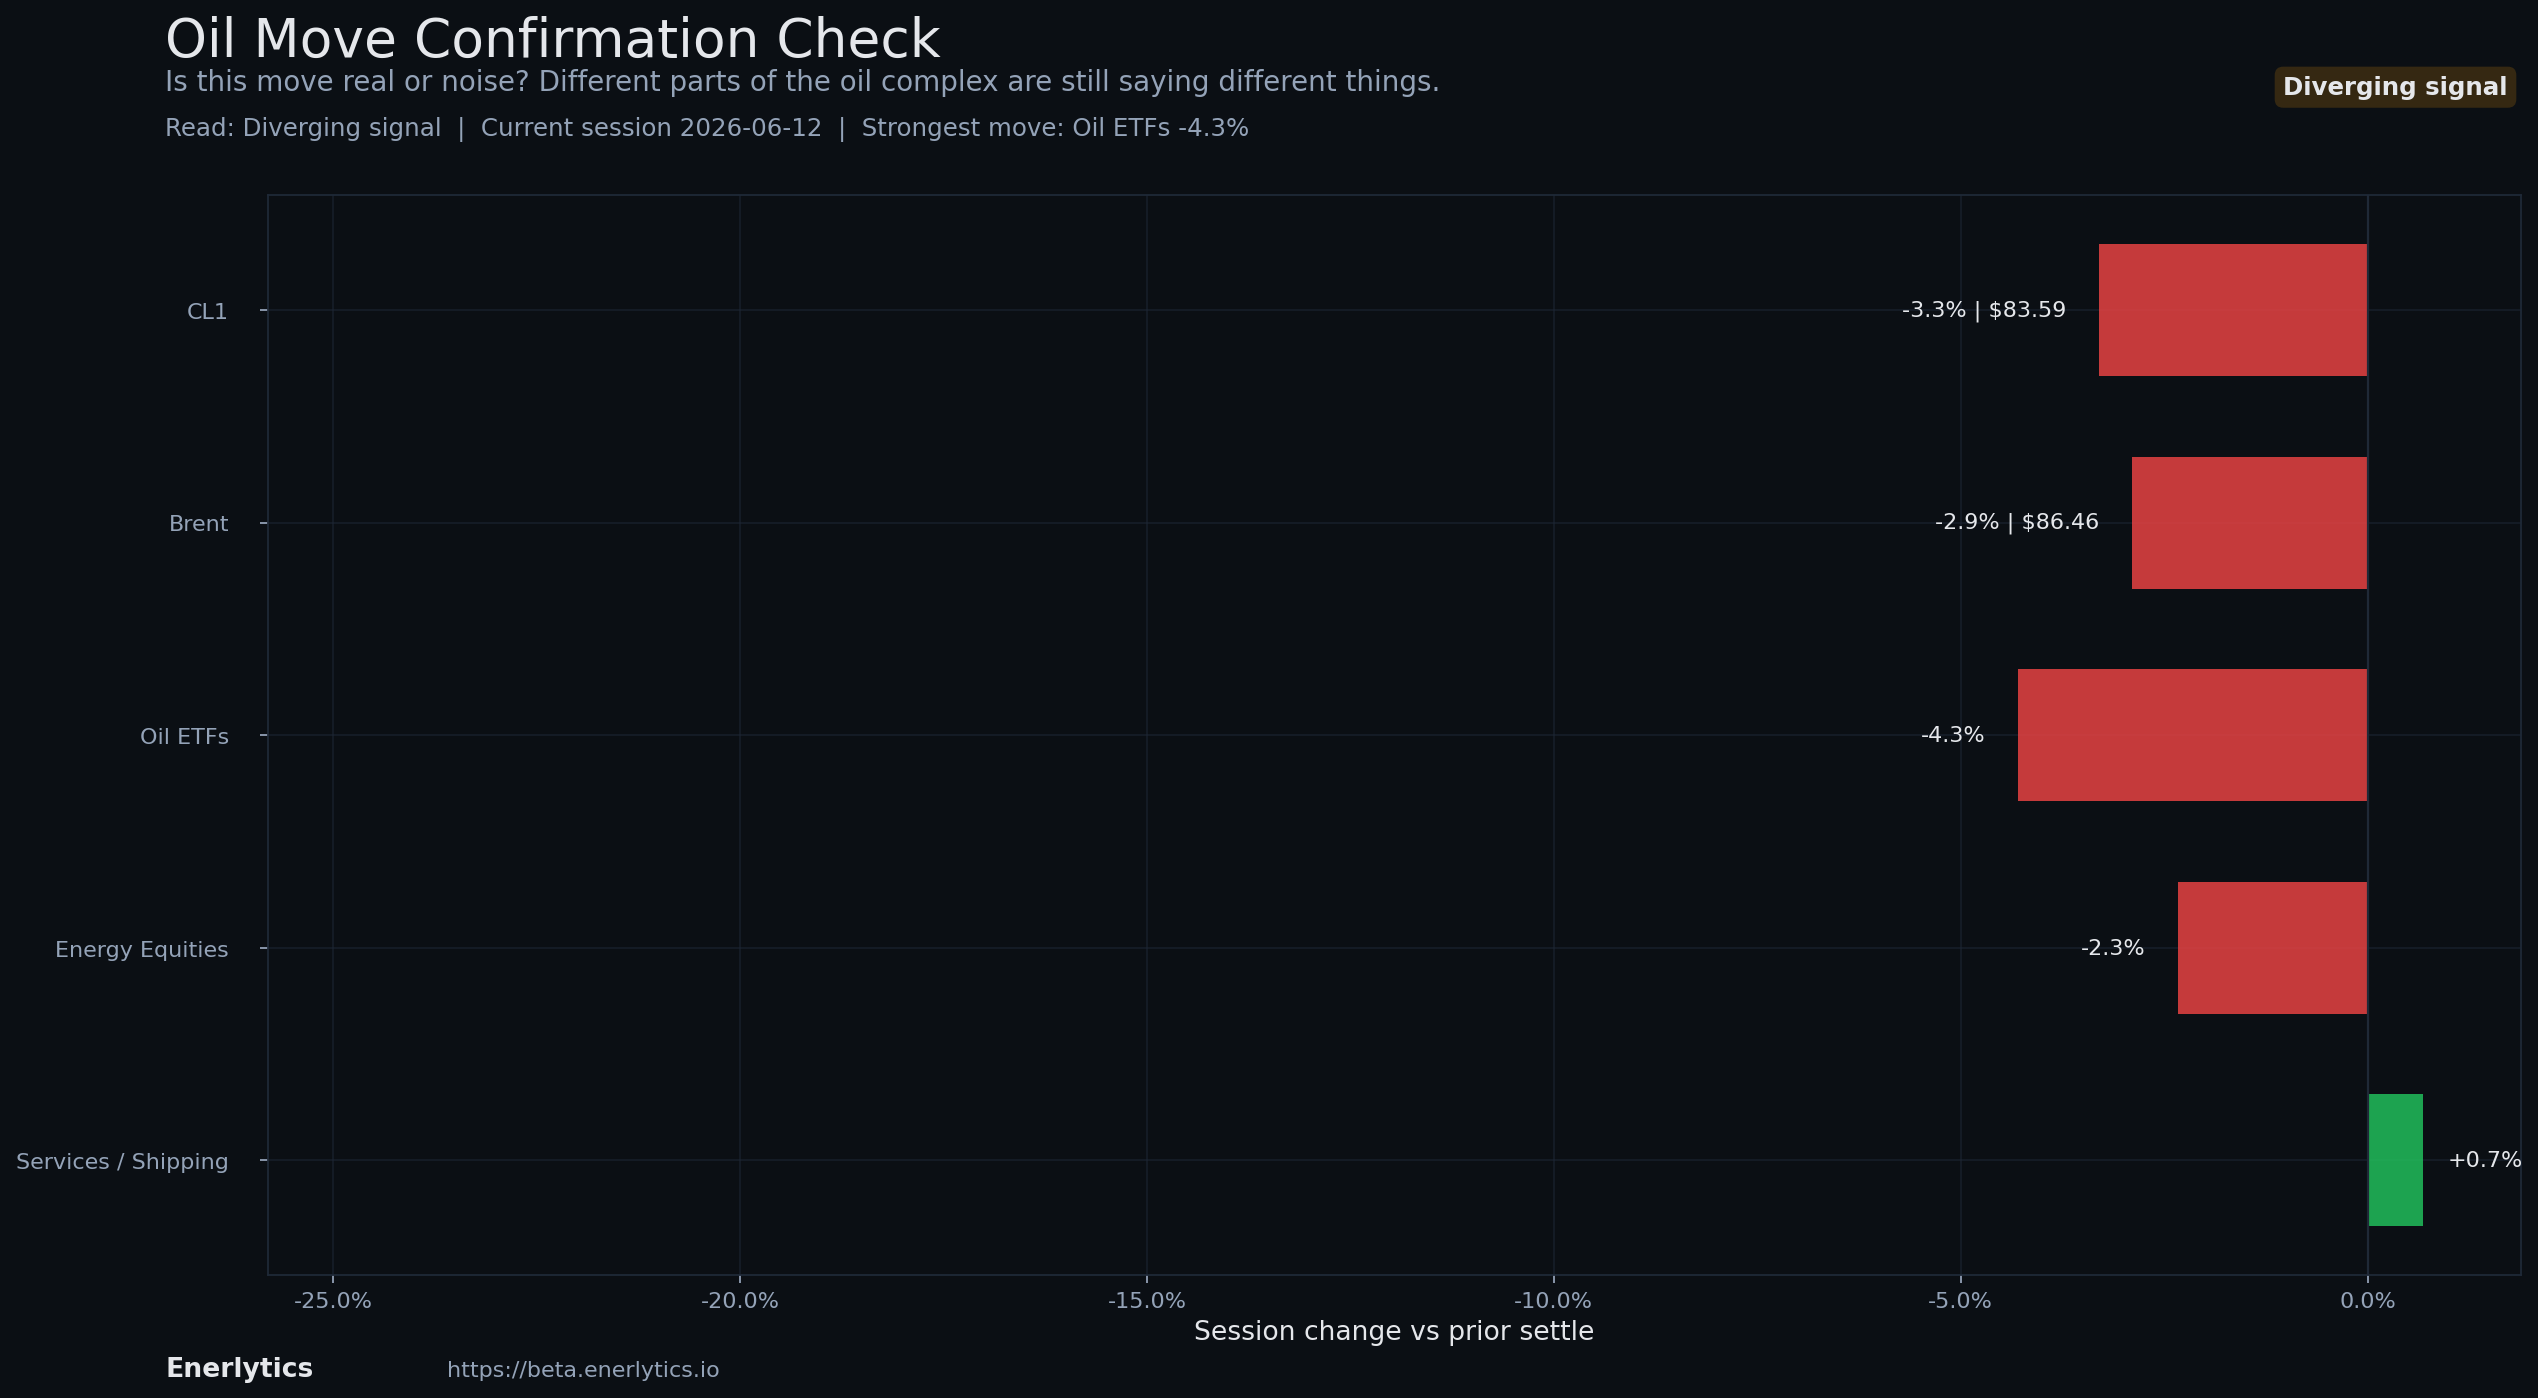Click the -2.9% | $86.46 value label
The height and width of the screenshot is (1398, 2538).
[x=2016, y=522]
